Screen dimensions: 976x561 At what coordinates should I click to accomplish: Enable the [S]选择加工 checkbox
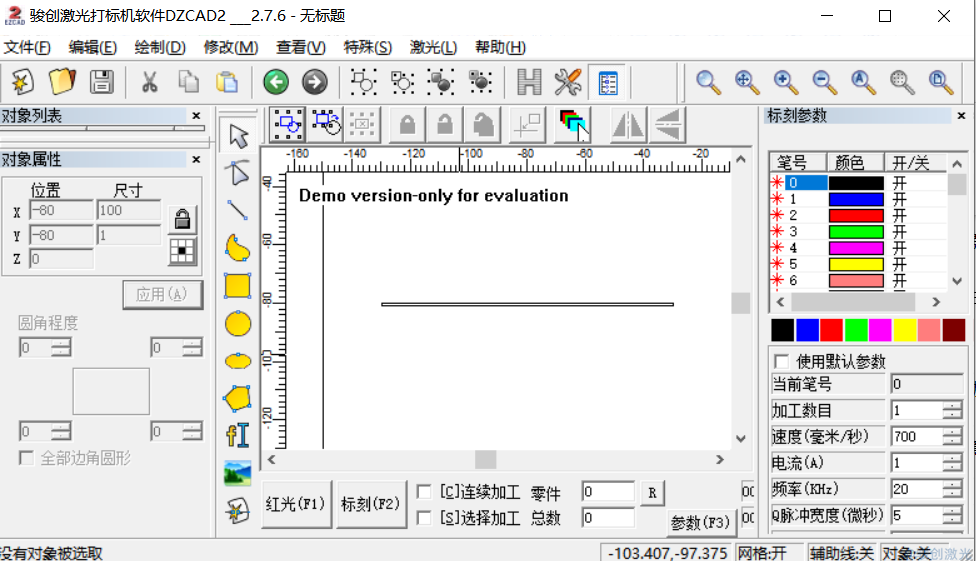click(x=424, y=518)
